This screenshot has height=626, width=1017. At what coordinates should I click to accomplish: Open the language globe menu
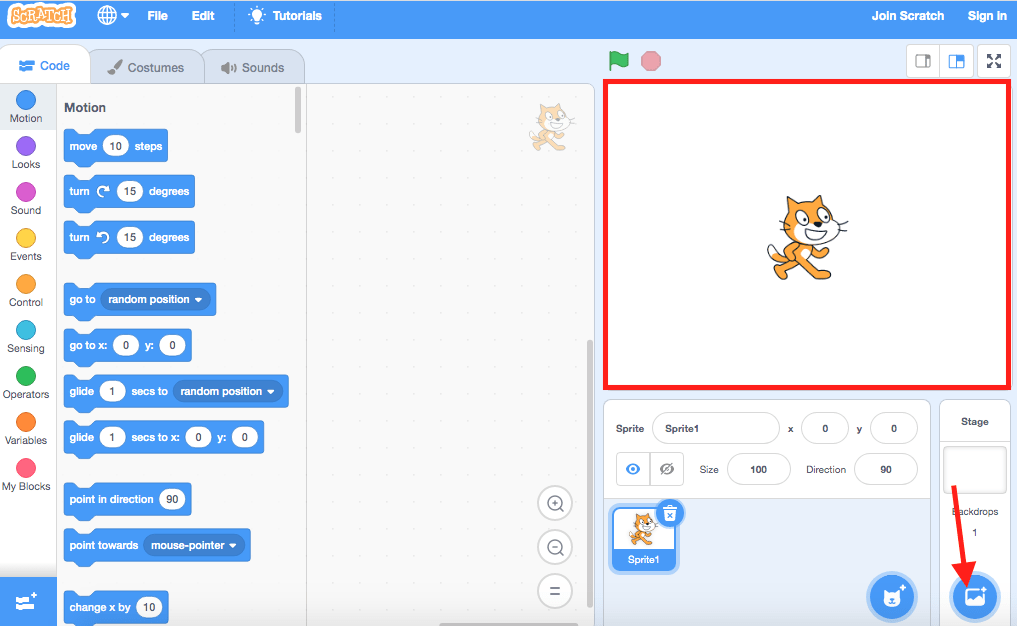click(x=112, y=15)
